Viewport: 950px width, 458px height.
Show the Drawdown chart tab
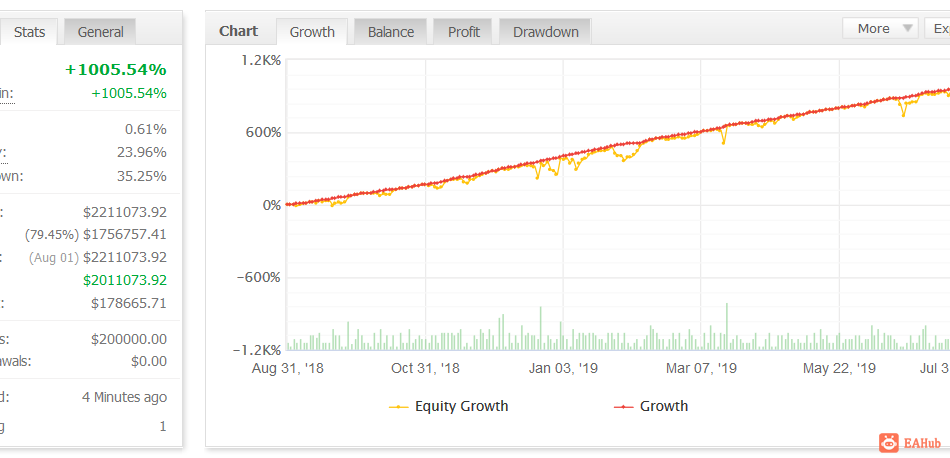pyautogui.click(x=545, y=32)
